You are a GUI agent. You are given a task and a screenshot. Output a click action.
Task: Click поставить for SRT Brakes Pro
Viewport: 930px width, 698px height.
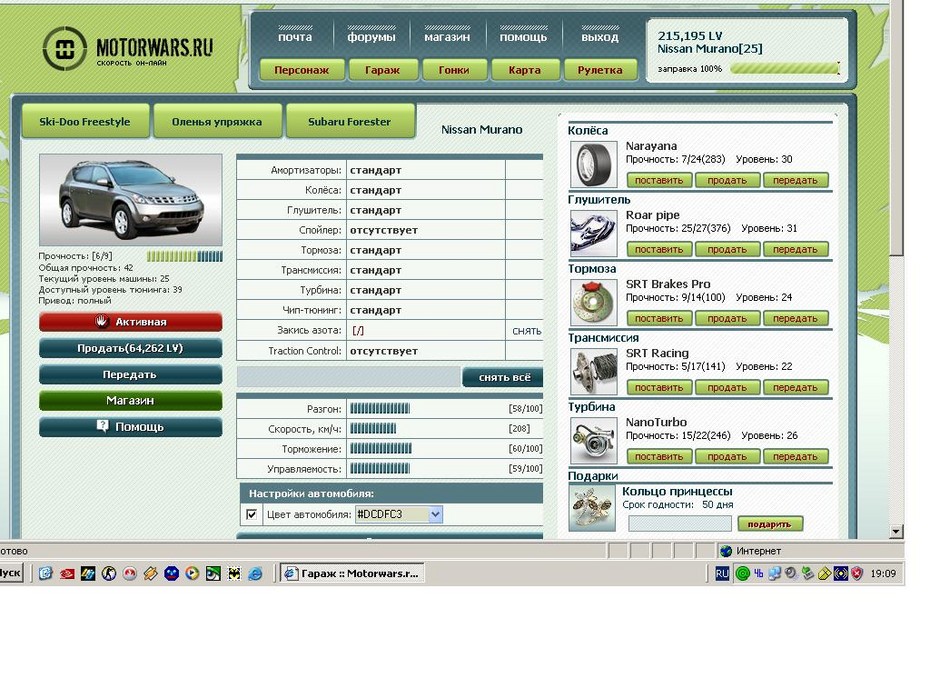click(659, 318)
